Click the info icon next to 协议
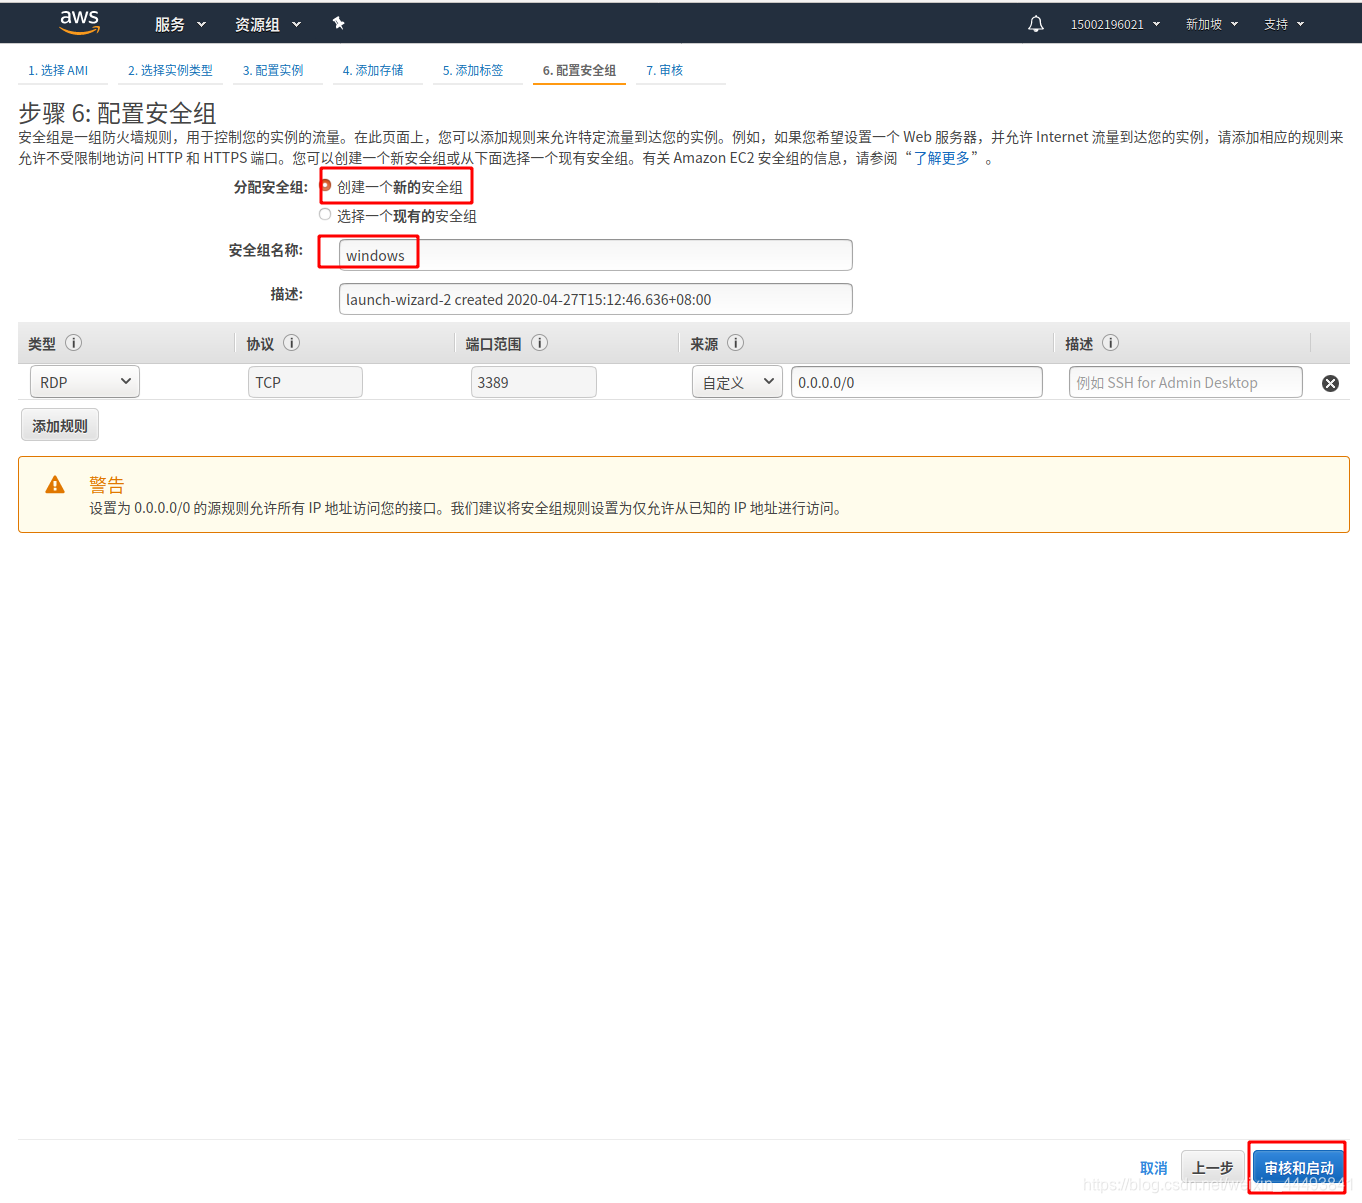The width and height of the screenshot is (1362, 1203). click(292, 343)
